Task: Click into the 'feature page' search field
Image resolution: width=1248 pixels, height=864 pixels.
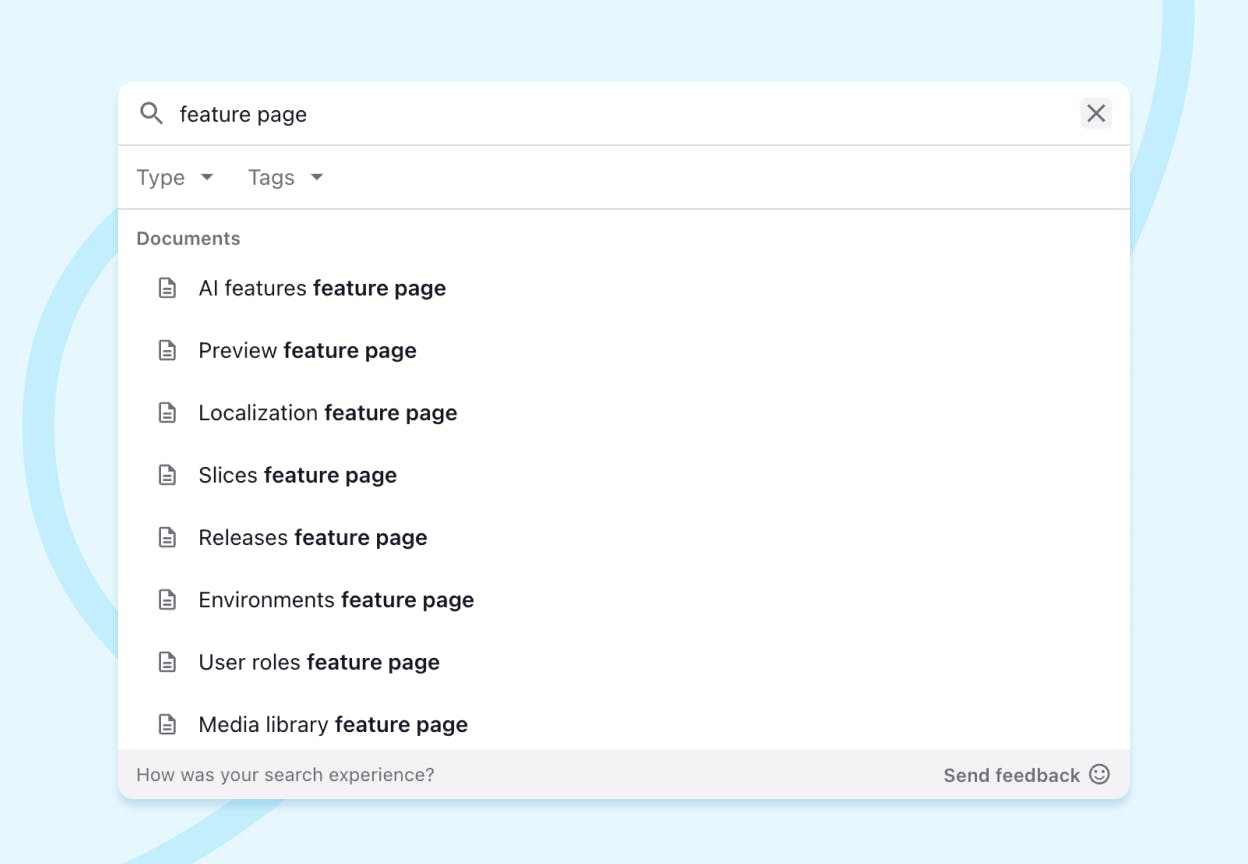Action: pyautogui.click(x=600, y=114)
